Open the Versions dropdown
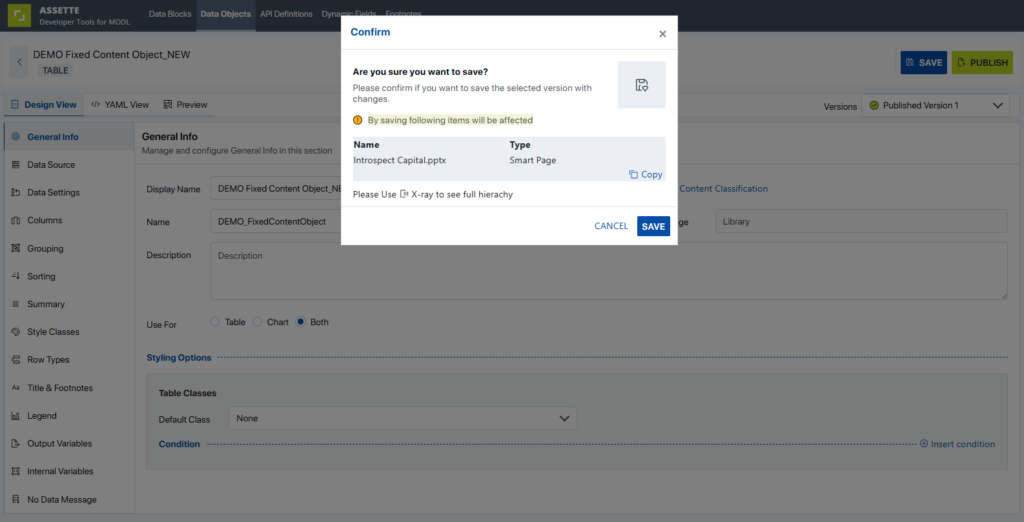Viewport: 1024px width, 522px height. pyautogui.click(x=935, y=105)
